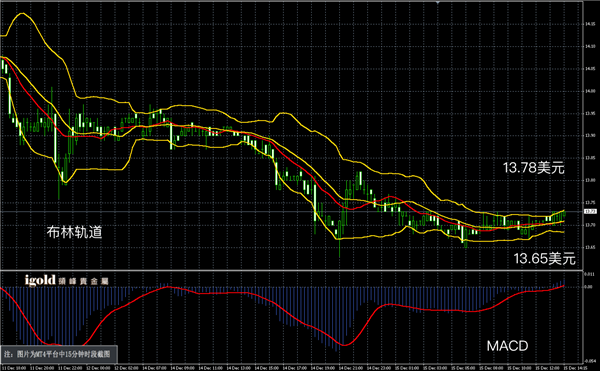The width and height of the screenshot is (600, 371).
Task: Click the 0.00 MACD zero level label
Action: pos(589,286)
